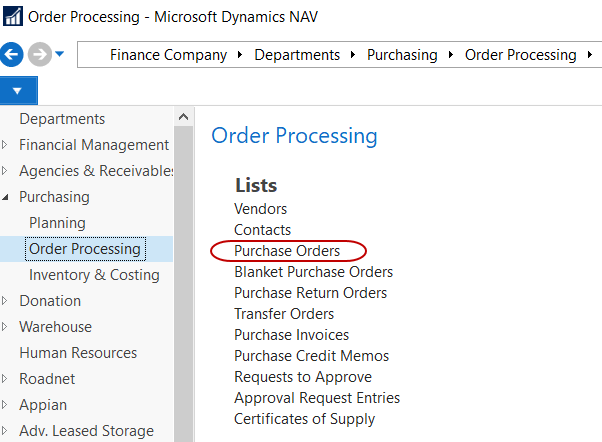Open the Purchase Orders list
602x442 pixels.
coord(287,251)
